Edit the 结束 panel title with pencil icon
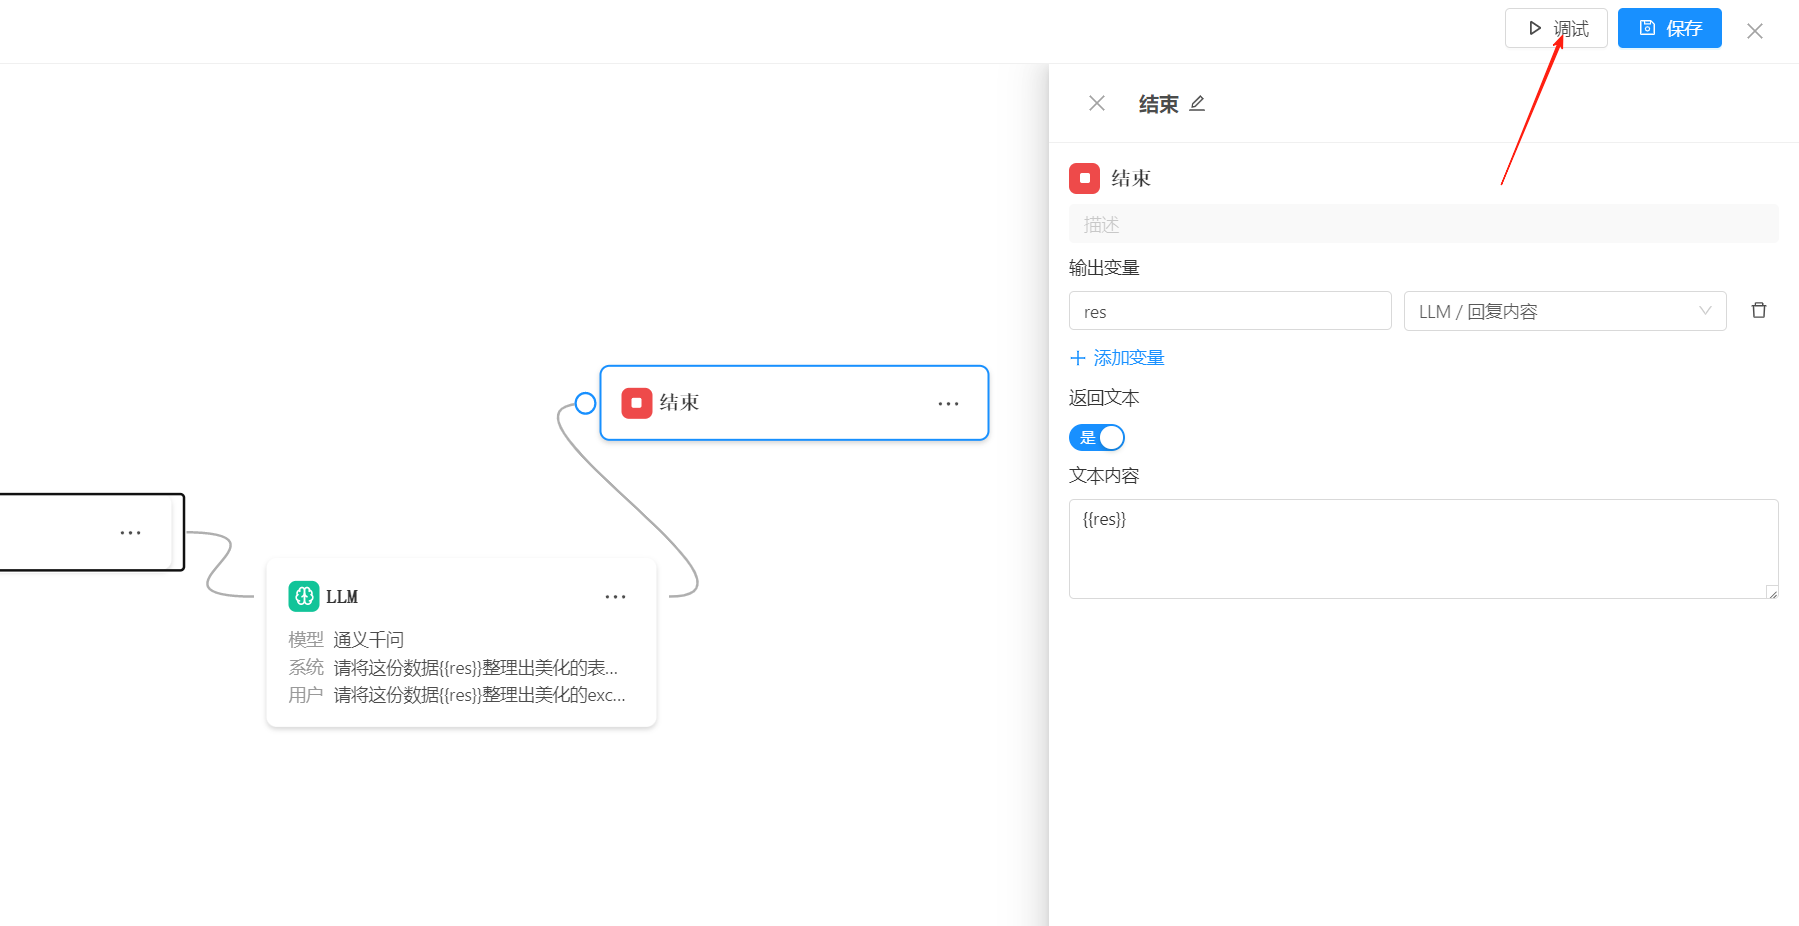1799x926 pixels. (1197, 103)
